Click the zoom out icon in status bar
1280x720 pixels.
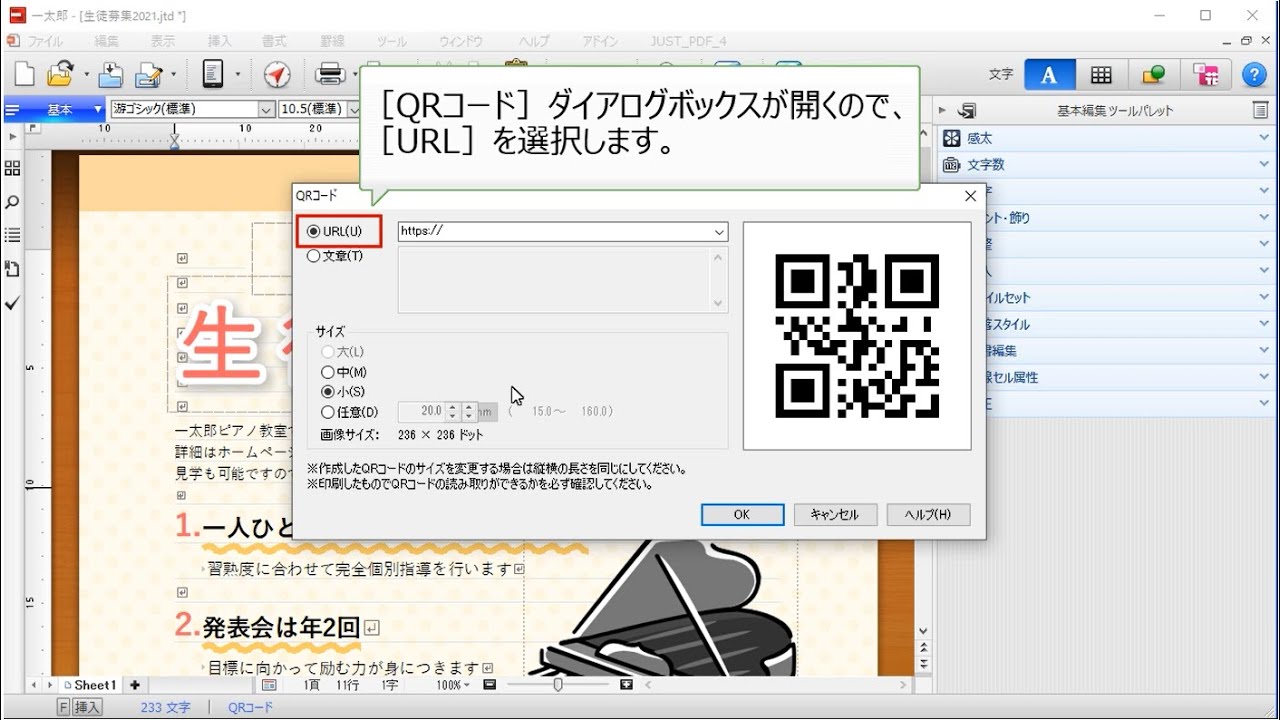click(489, 685)
